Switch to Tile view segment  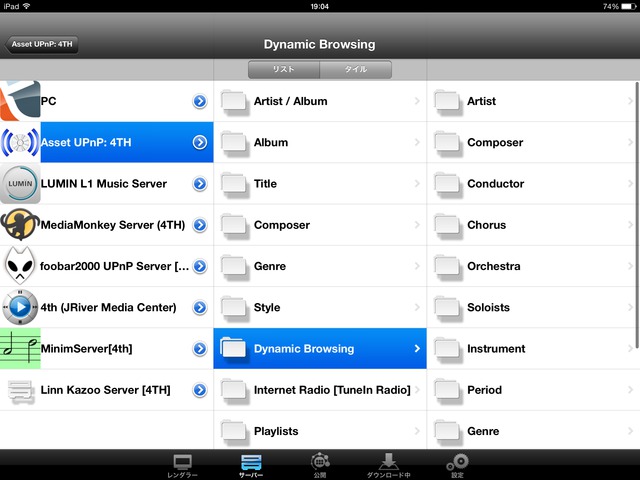356,69
